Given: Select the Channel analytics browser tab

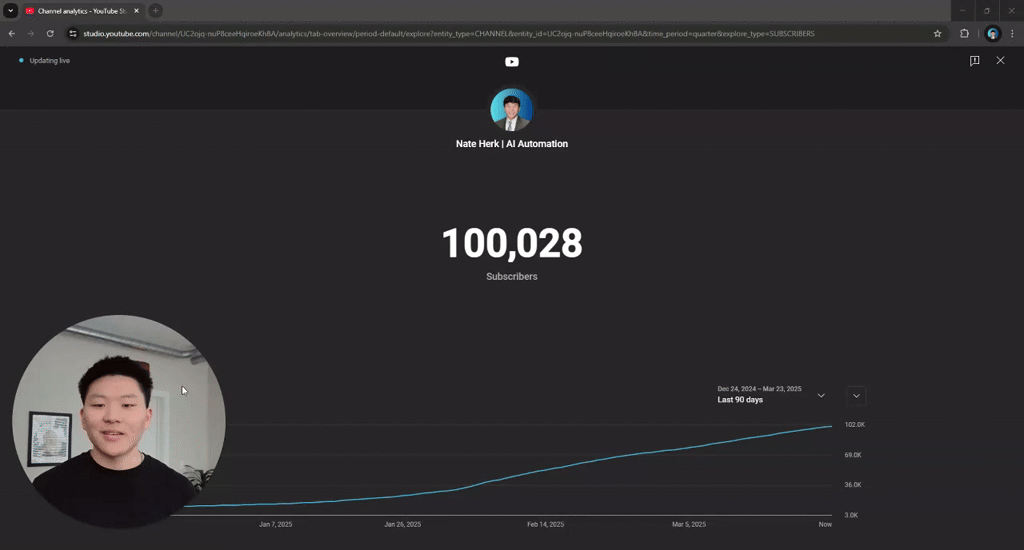Looking at the screenshot, I should pyautogui.click(x=82, y=10).
